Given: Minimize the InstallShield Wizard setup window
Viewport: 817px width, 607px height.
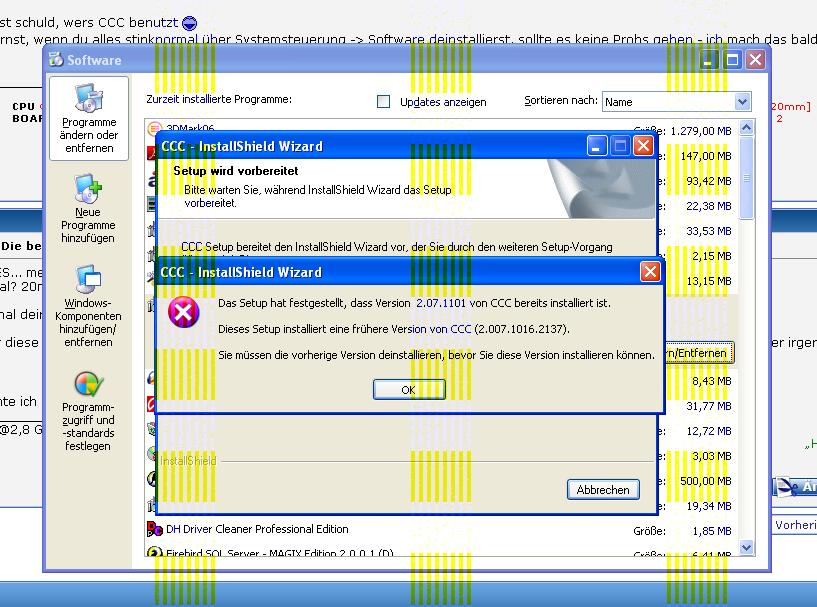Looking at the screenshot, I should (597, 146).
